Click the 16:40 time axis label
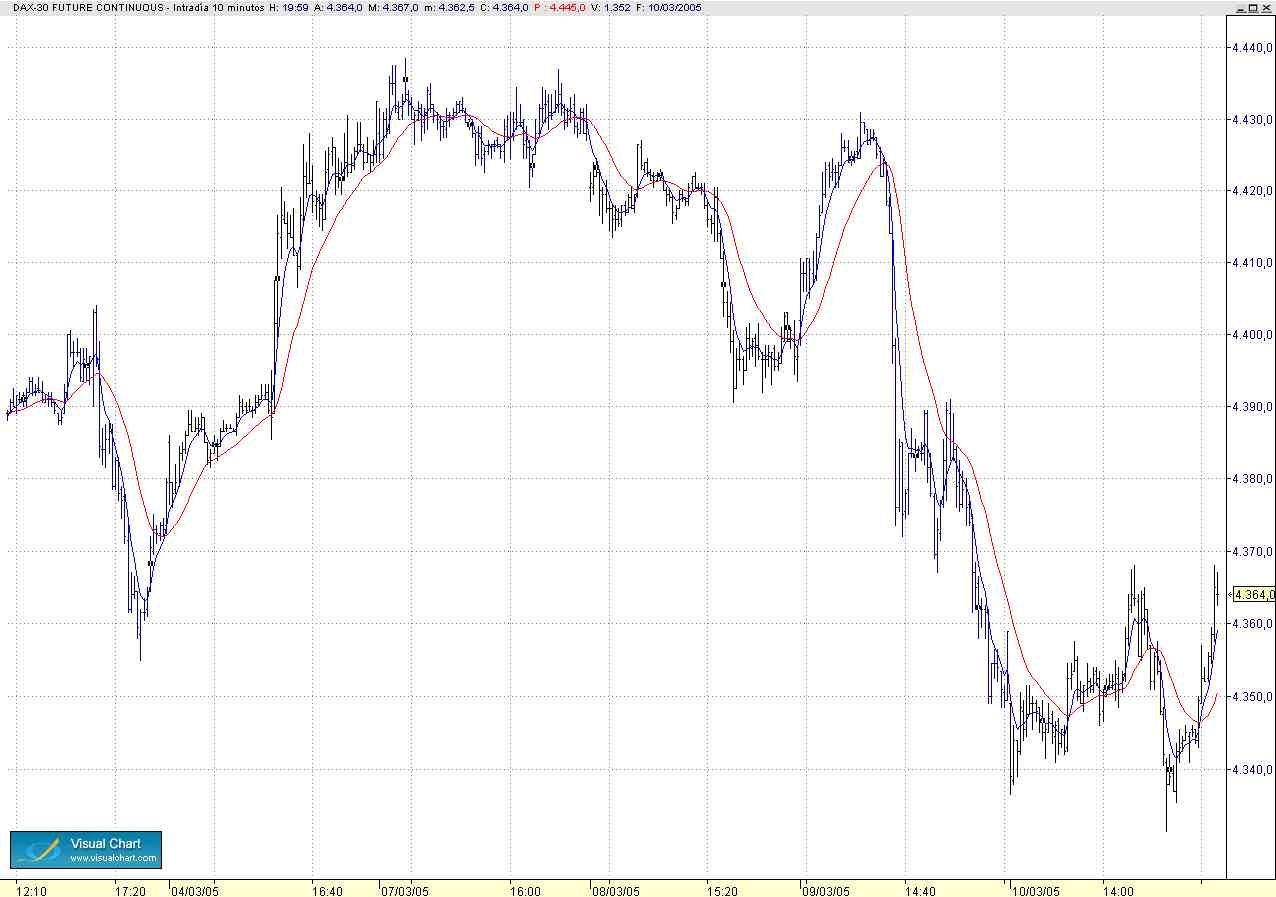The image size is (1276, 897). coord(328,890)
